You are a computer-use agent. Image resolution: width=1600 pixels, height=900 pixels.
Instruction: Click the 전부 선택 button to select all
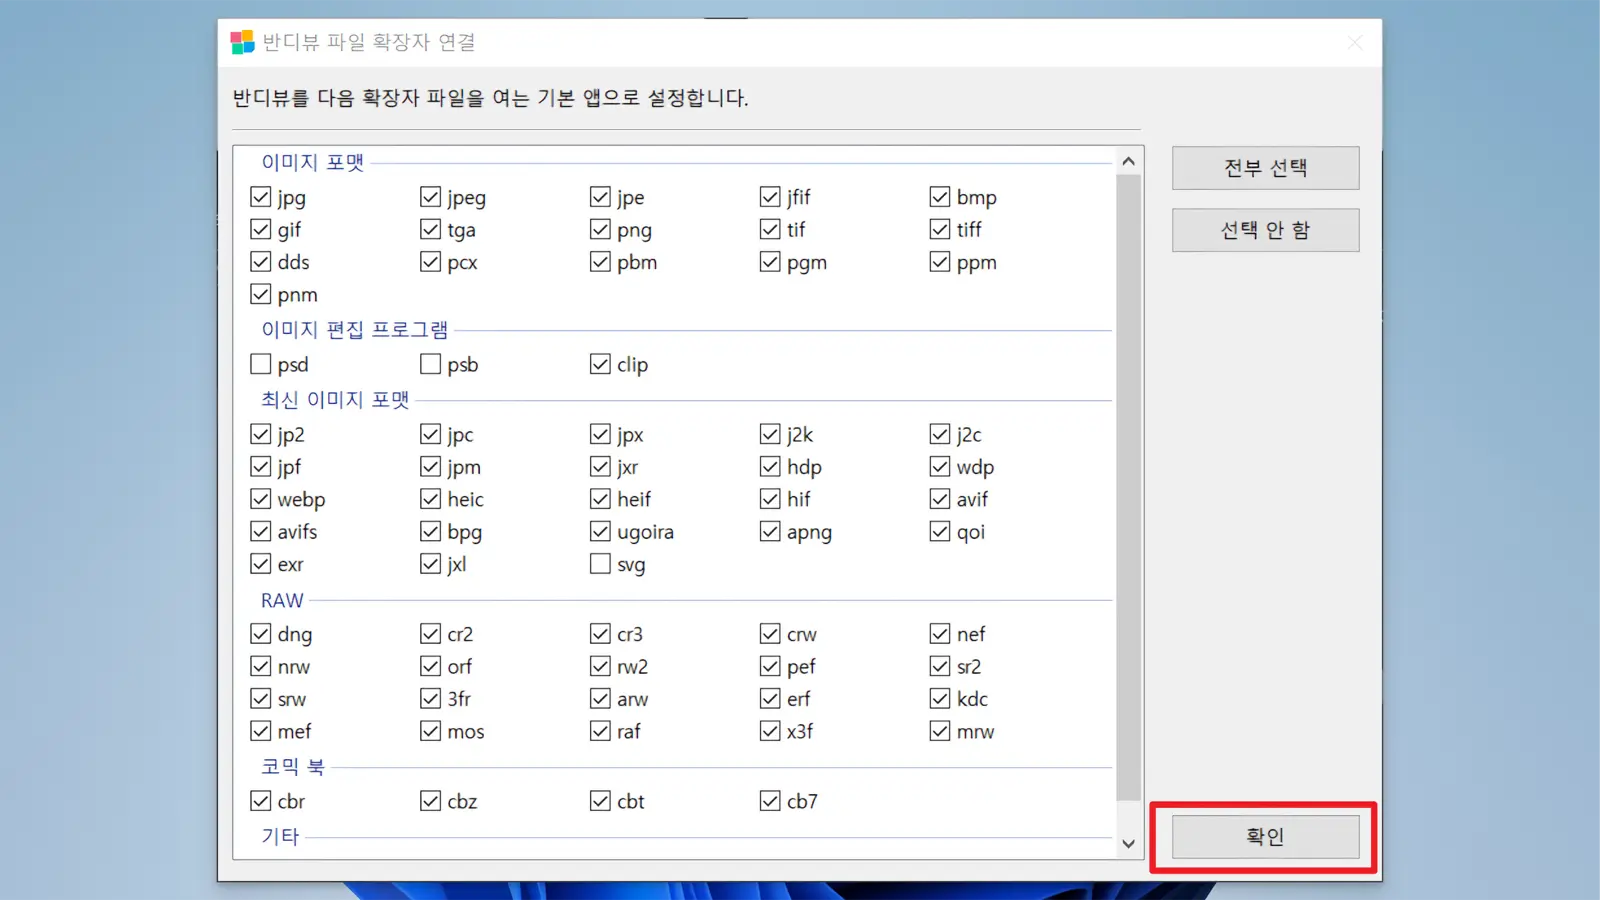click(1265, 167)
